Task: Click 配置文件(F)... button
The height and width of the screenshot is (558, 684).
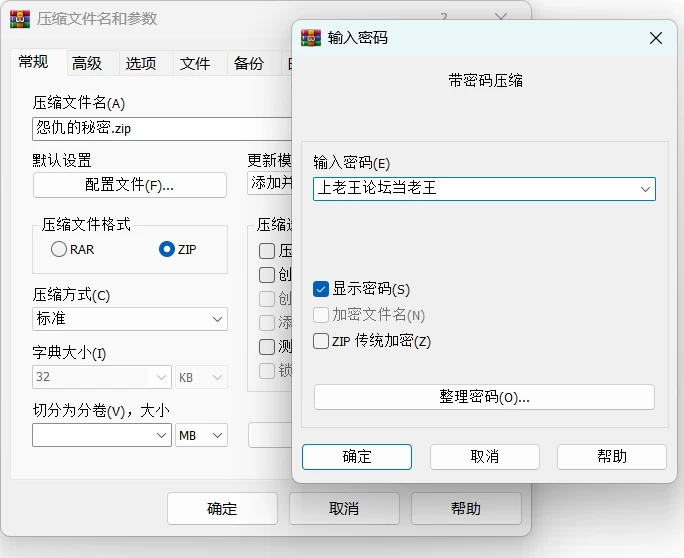Action: [x=130, y=185]
